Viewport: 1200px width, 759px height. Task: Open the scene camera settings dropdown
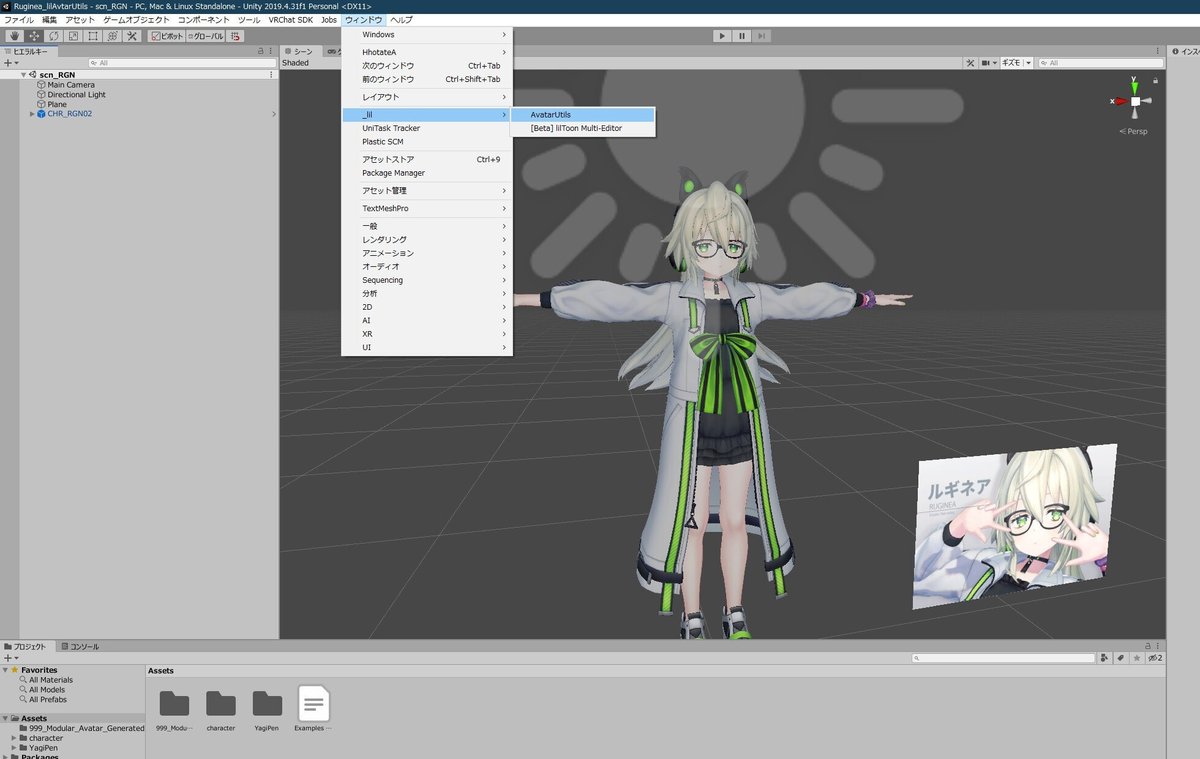tap(989, 62)
